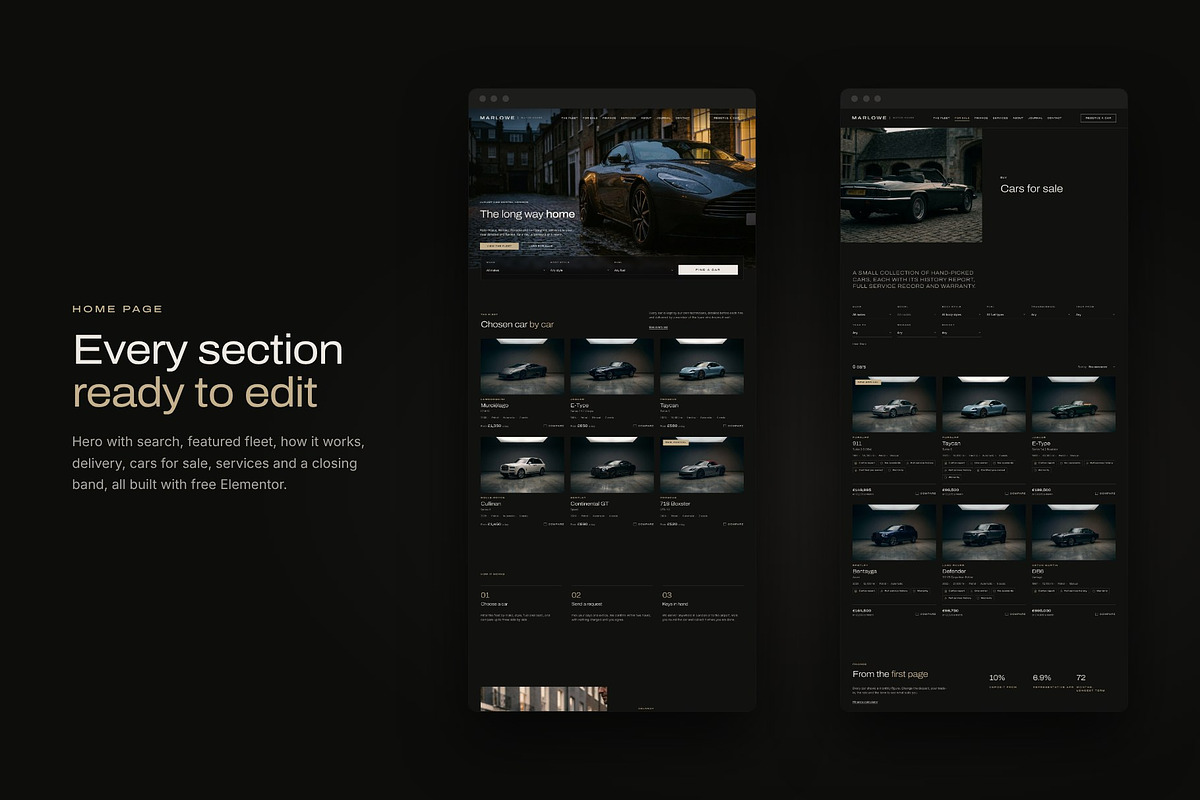The width and height of the screenshot is (1200, 800).
Task: Open the Bentayga car image
Action: point(894,532)
